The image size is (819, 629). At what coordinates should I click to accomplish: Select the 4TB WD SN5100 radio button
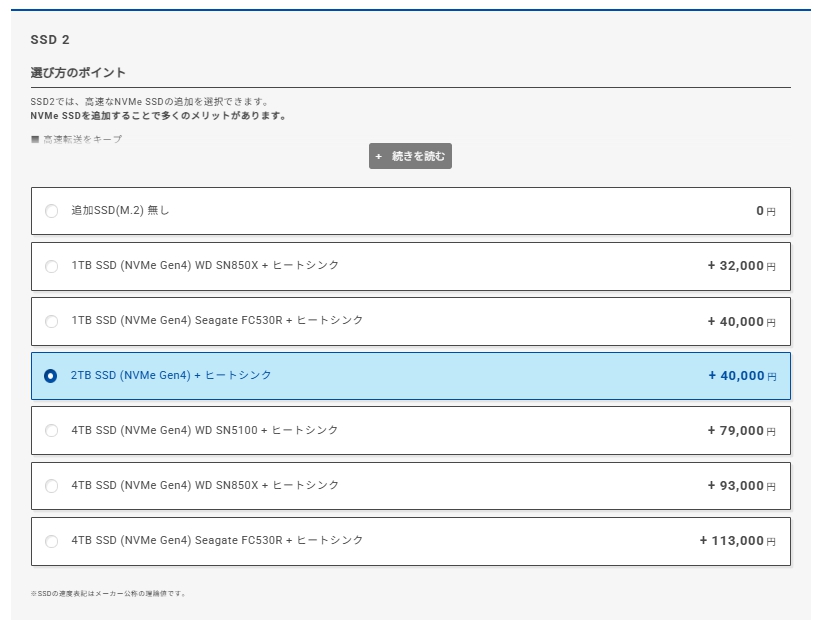(52, 431)
